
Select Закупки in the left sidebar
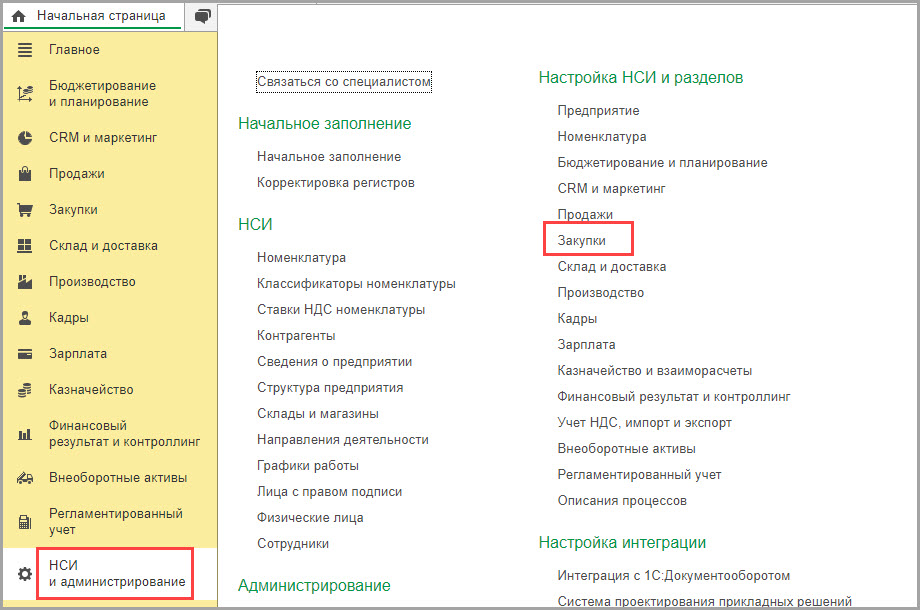click(73, 210)
